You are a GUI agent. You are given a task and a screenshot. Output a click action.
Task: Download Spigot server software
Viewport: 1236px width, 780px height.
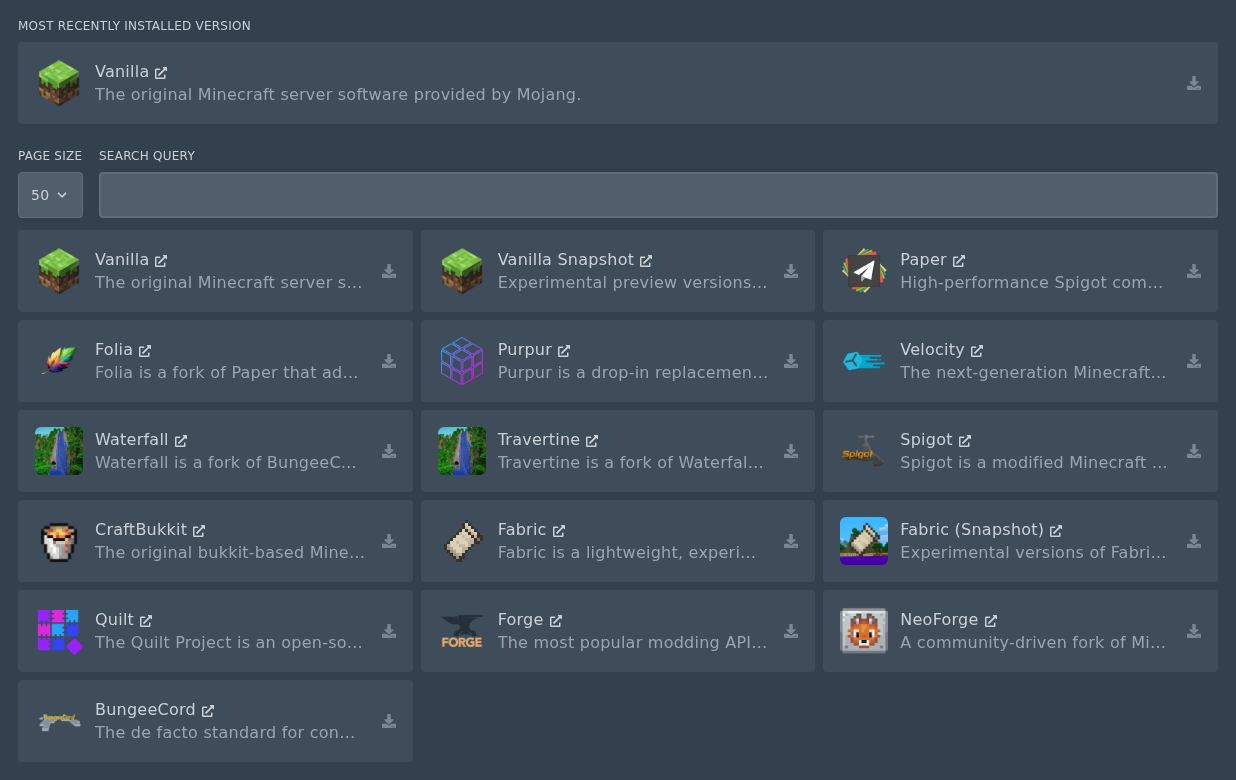tap(1194, 451)
